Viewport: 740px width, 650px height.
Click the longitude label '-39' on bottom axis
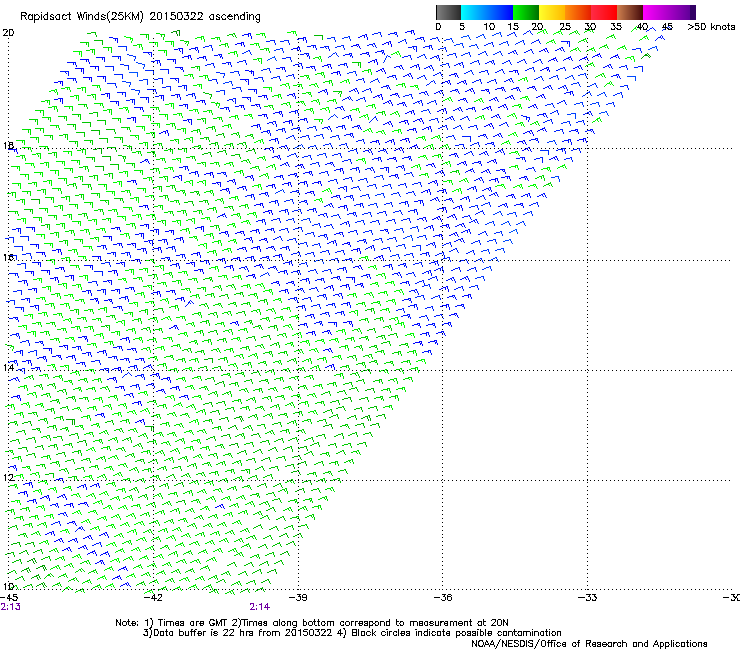click(x=298, y=597)
